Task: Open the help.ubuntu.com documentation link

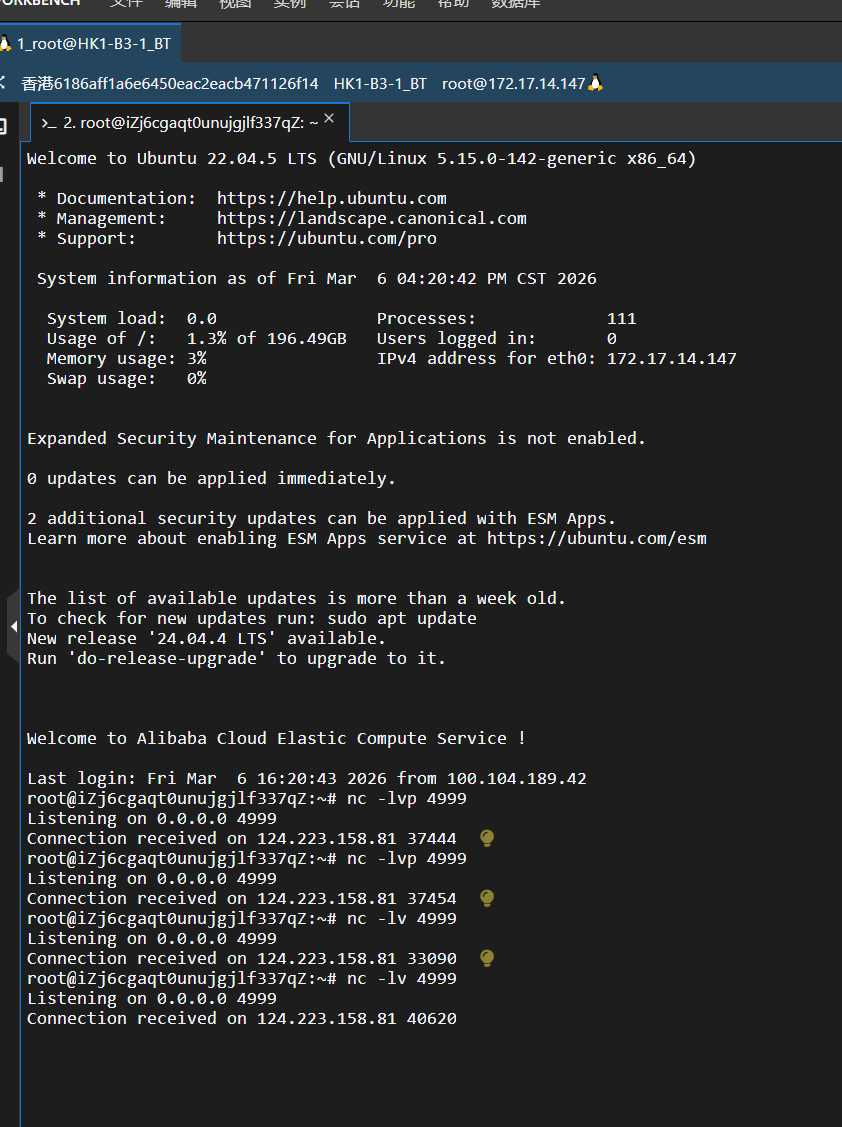Action: (x=331, y=198)
